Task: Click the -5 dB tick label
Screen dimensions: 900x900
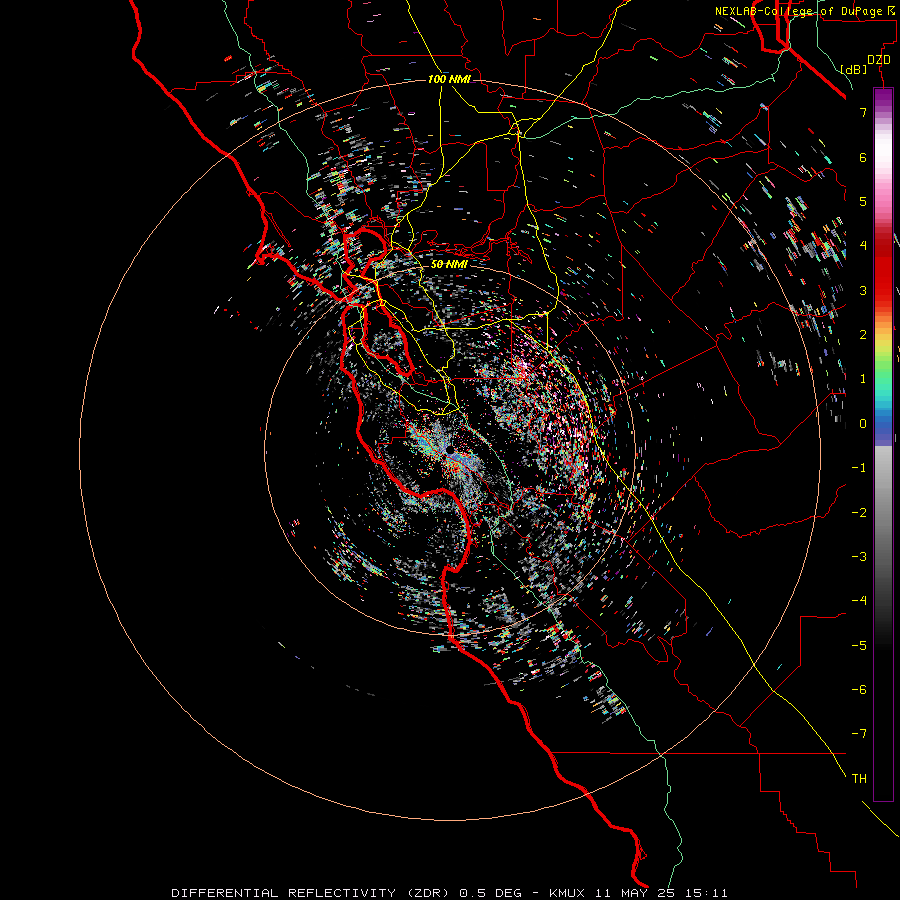Action: (859, 646)
